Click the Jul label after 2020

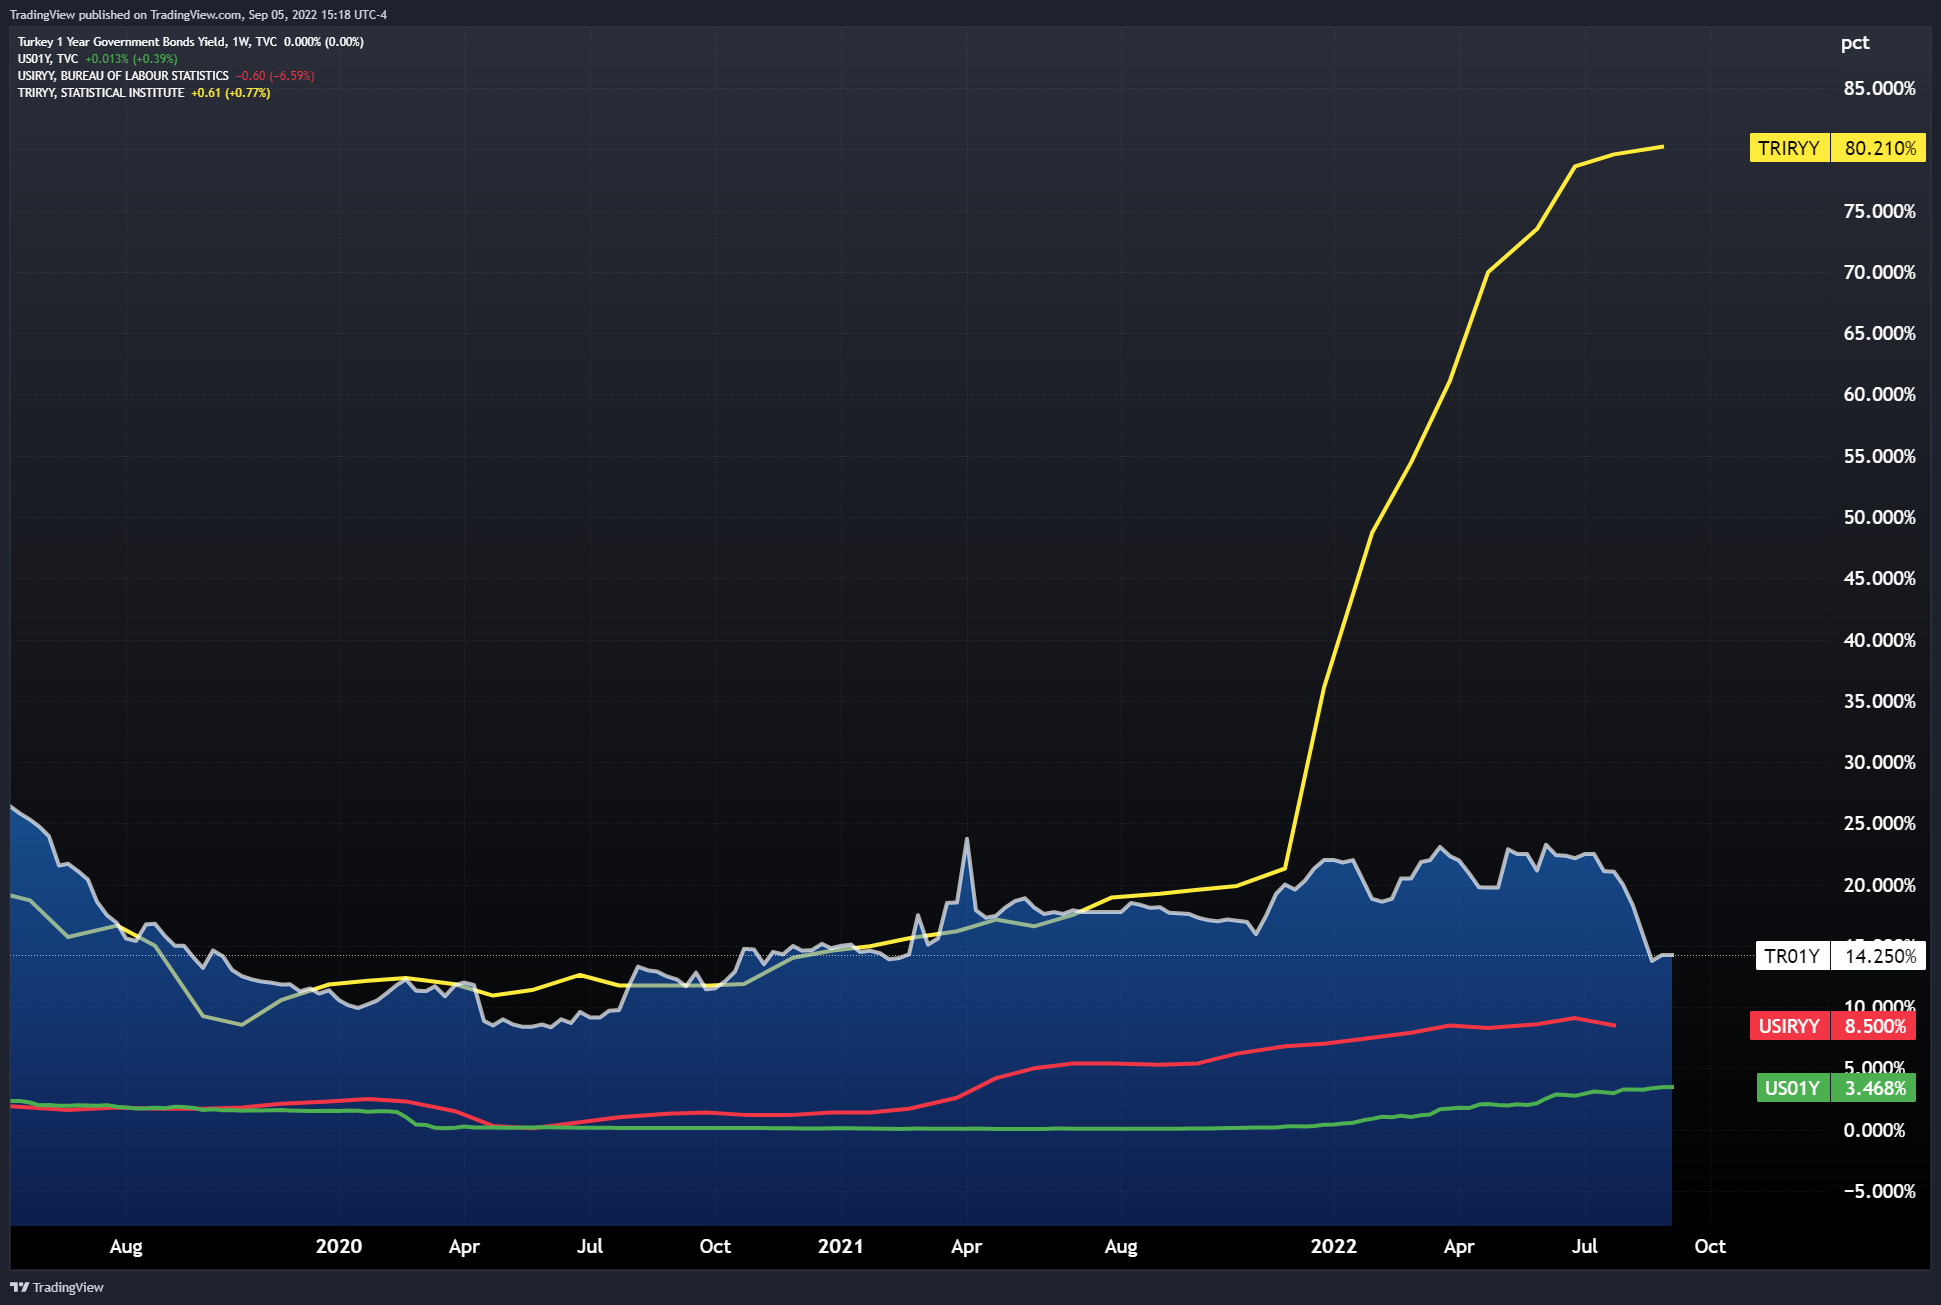590,1246
